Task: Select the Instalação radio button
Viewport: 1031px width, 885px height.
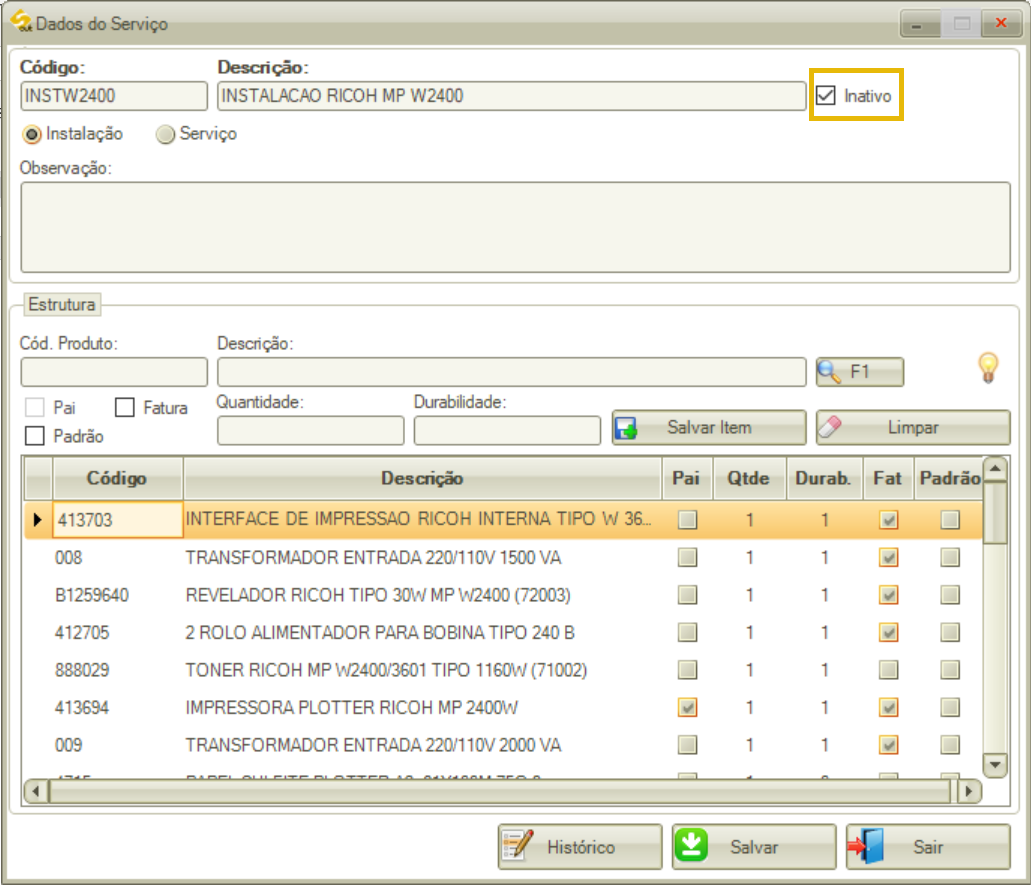Action: [x=32, y=134]
